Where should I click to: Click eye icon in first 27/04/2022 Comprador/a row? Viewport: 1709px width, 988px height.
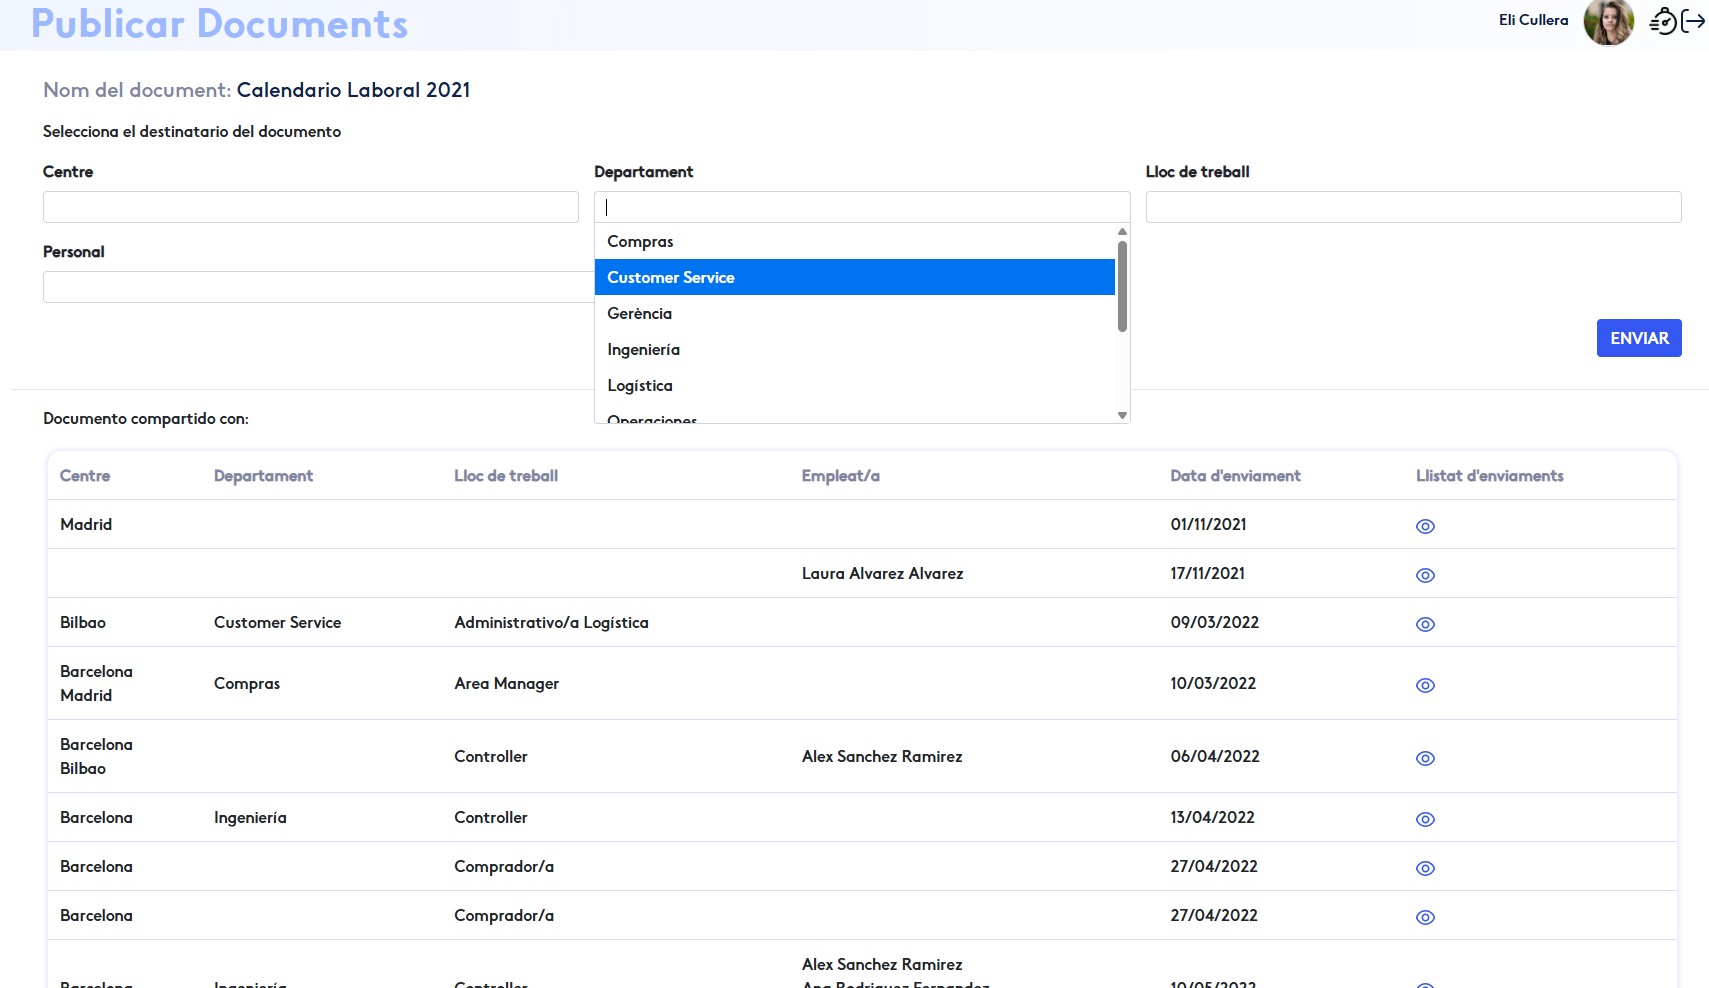click(x=1425, y=868)
